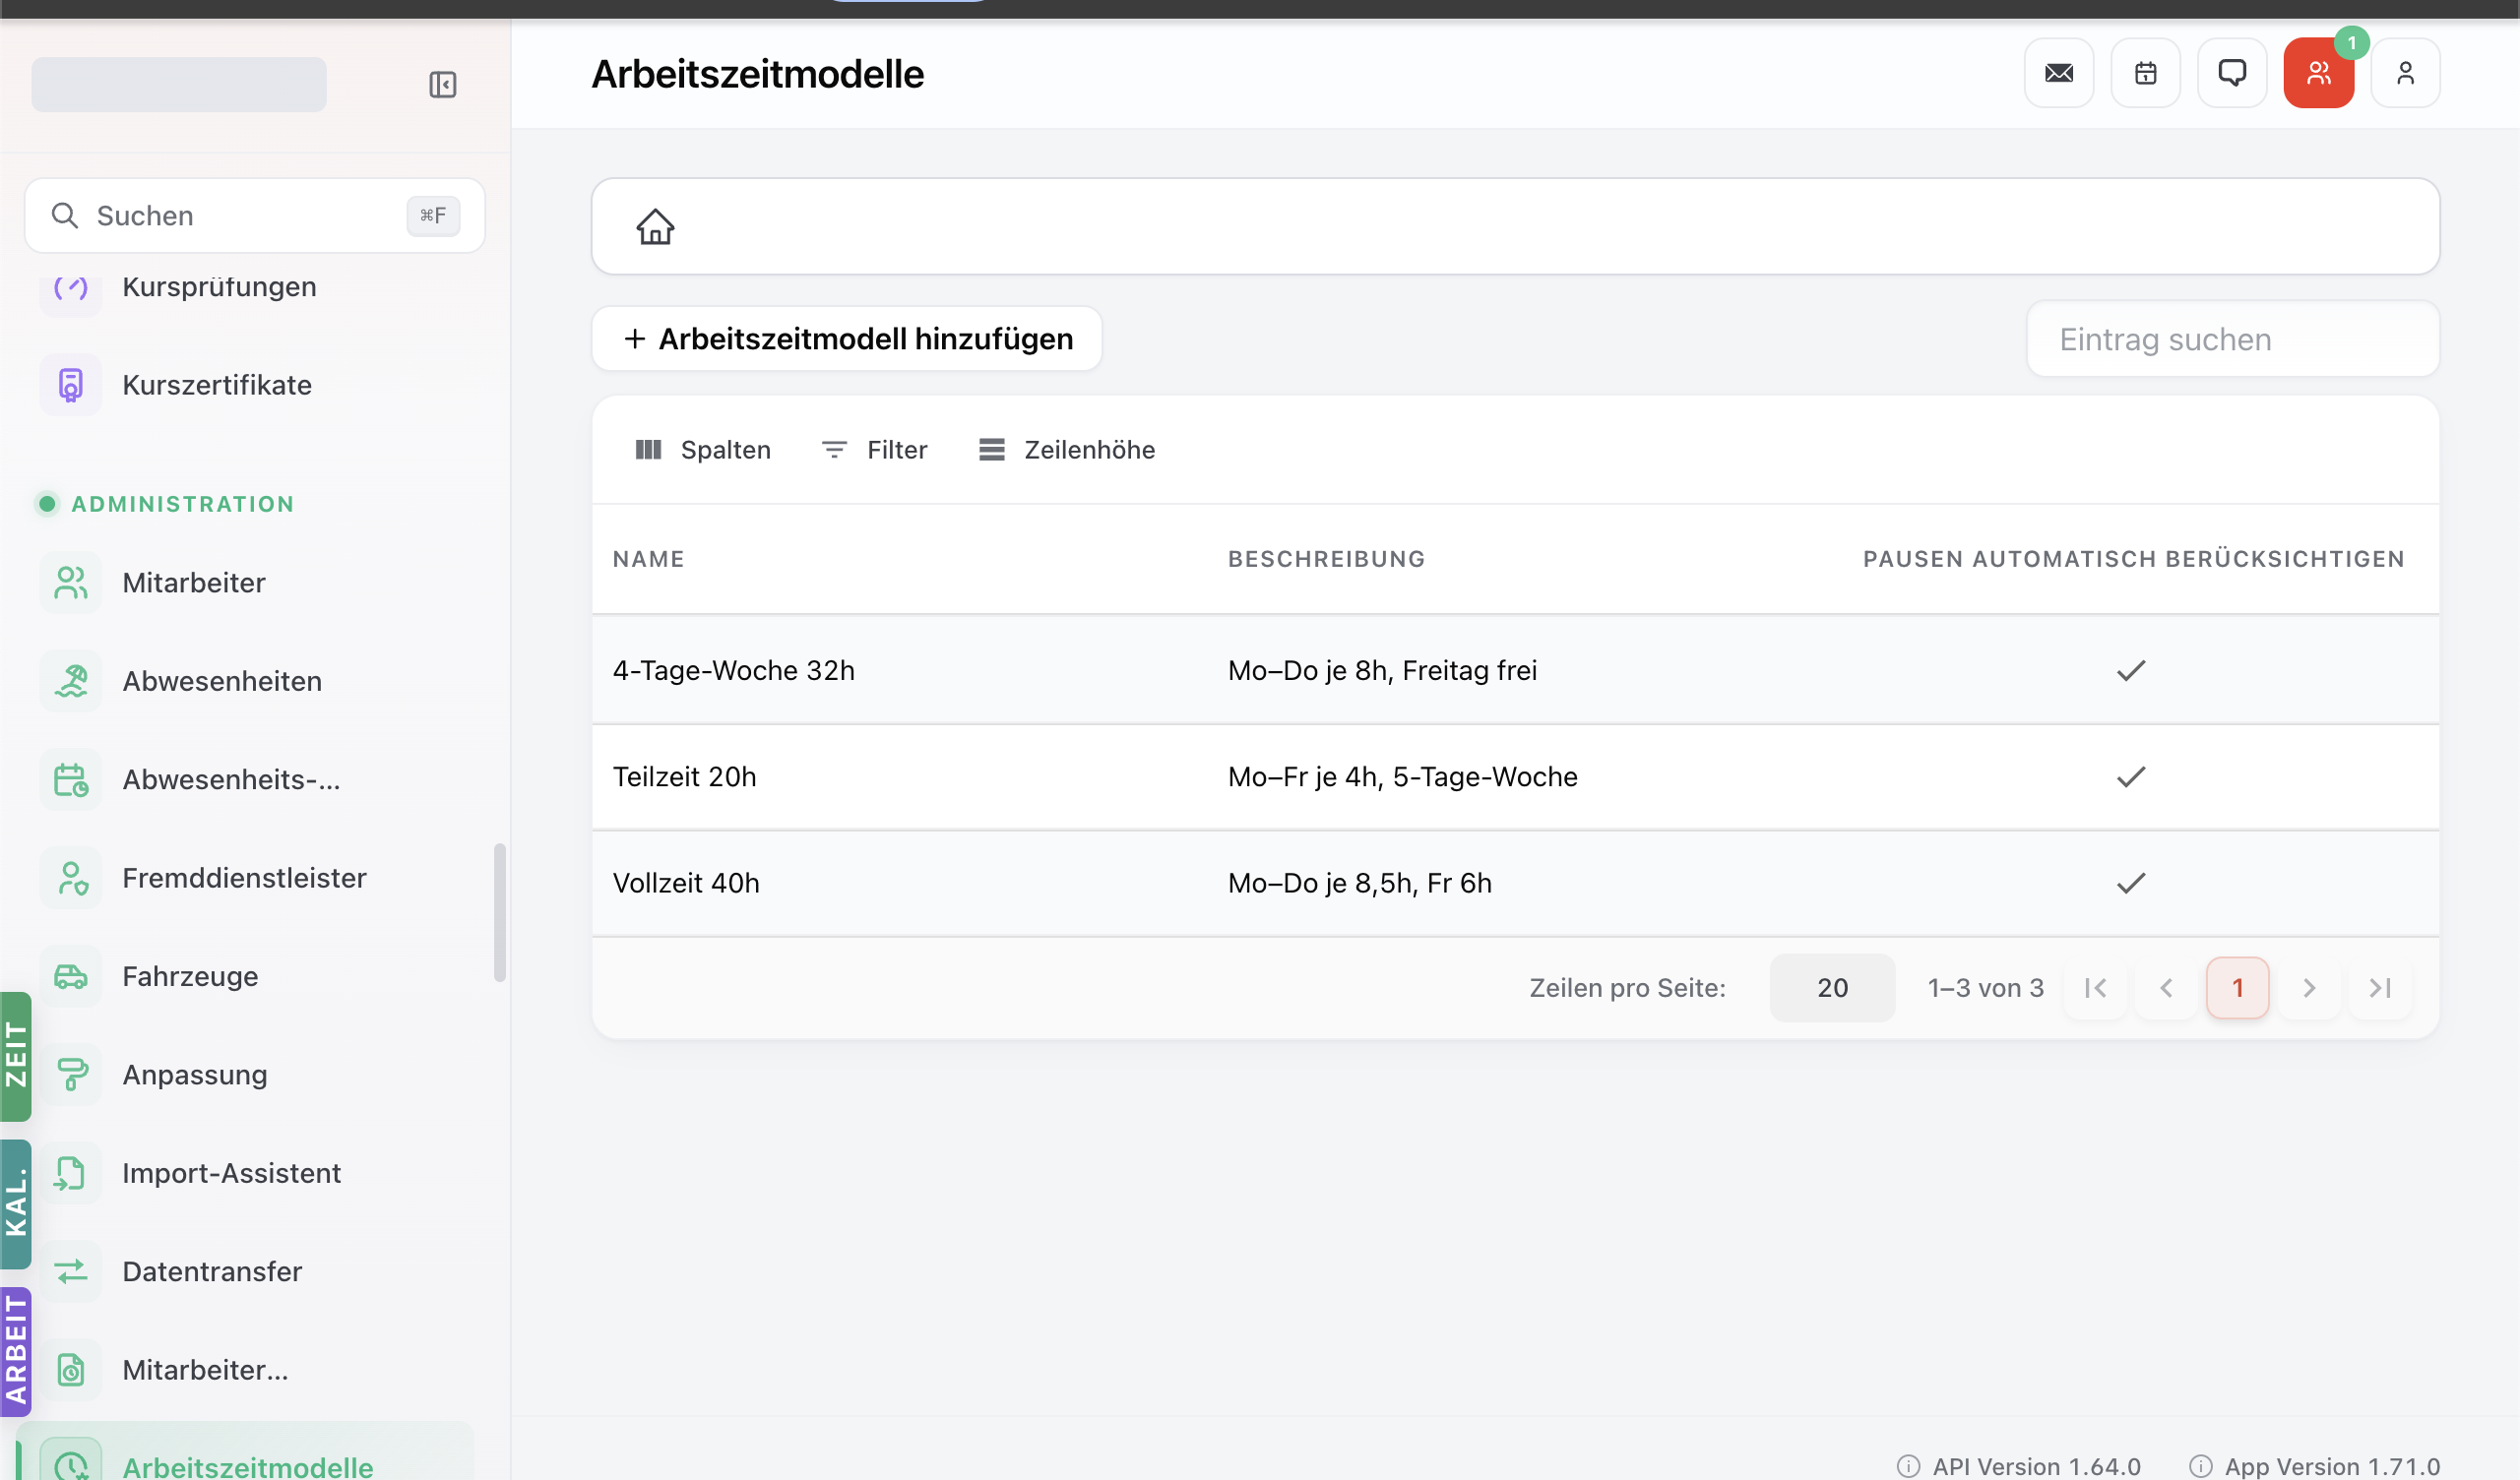Open the Teilzeit 20h row
The height and width of the screenshot is (1480, 2520).
tap(1515, 777)
